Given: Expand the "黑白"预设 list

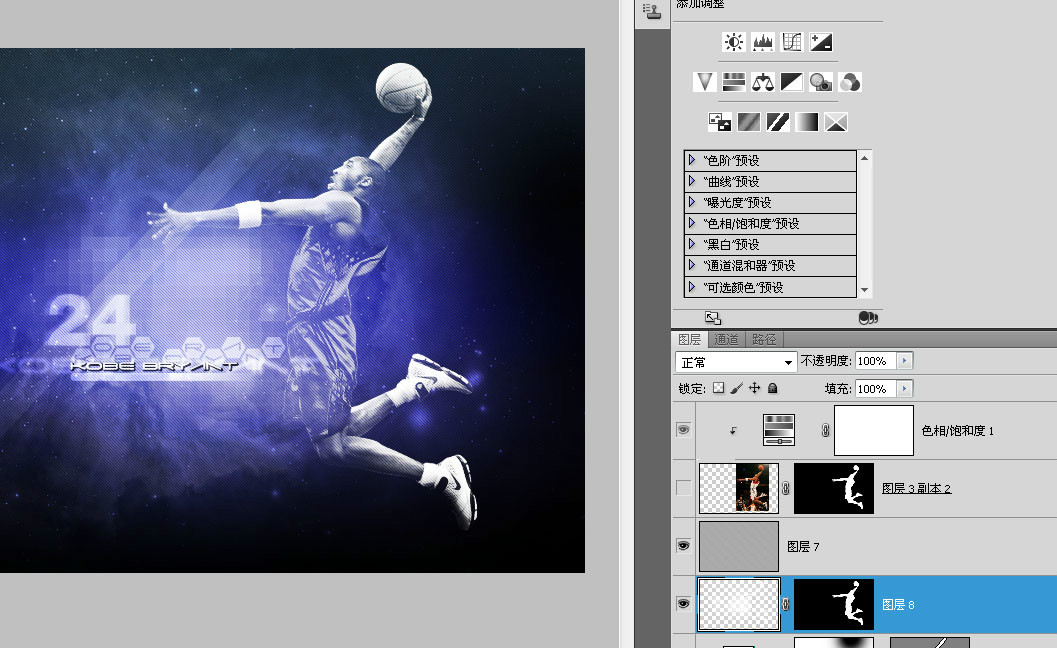Looking at the screenshot, I should [x=692, y=243].
